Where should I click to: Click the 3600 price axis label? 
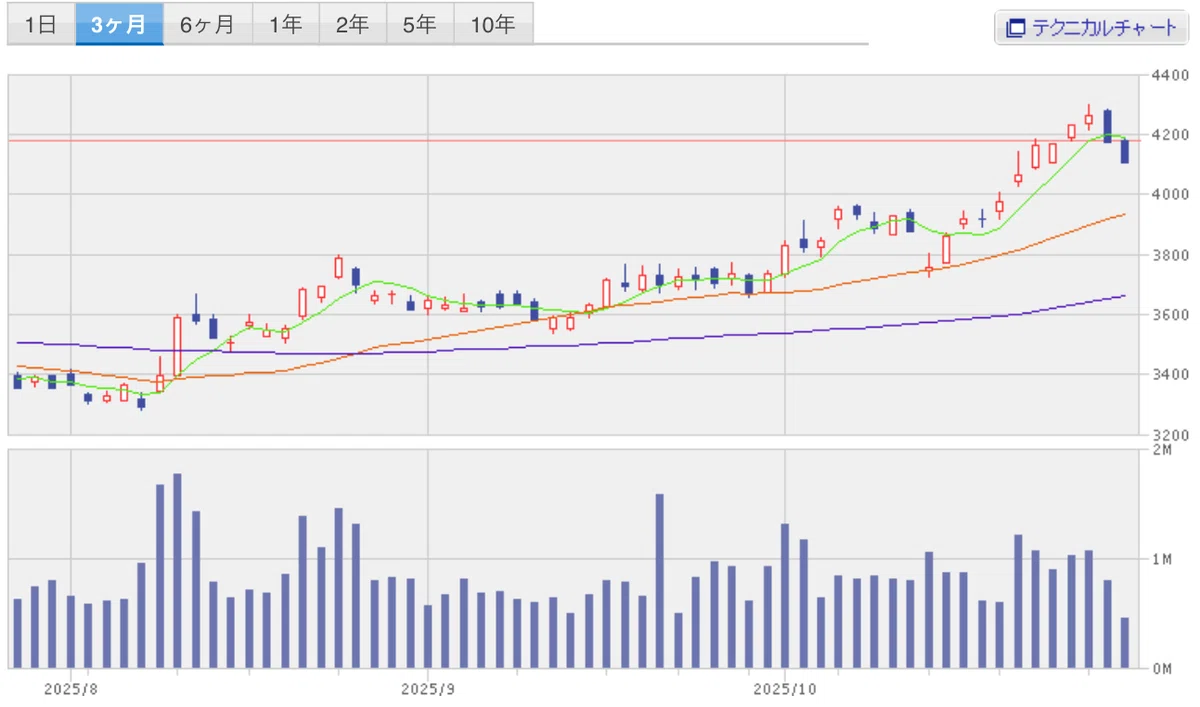pyautogui.click(x=1169, y=315)
